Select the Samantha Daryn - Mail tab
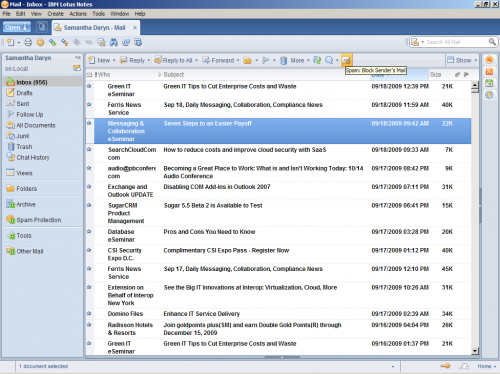The width and height of the screenshot is (500, 374). (96, 28)
